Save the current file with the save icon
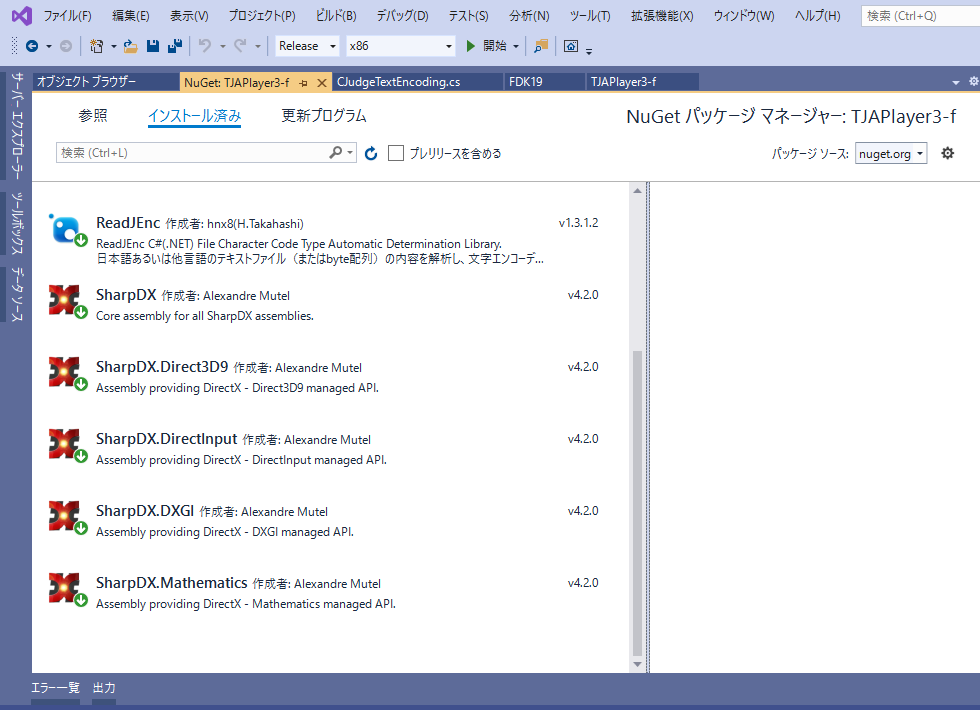 (x=152, y=45)
